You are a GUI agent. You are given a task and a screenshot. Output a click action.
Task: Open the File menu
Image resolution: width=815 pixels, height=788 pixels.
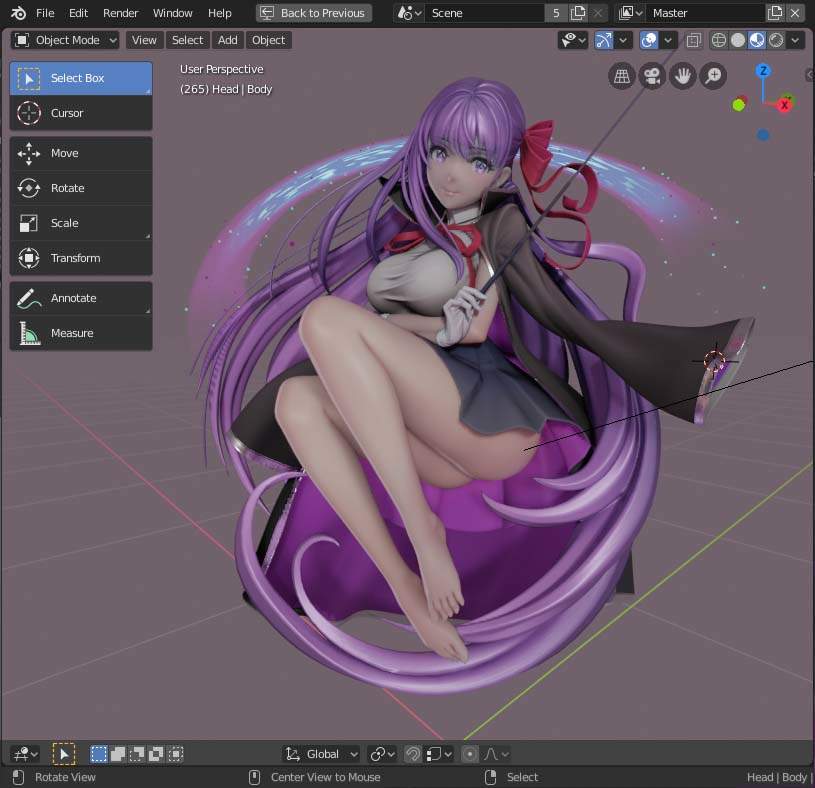(x=45, y=13)
